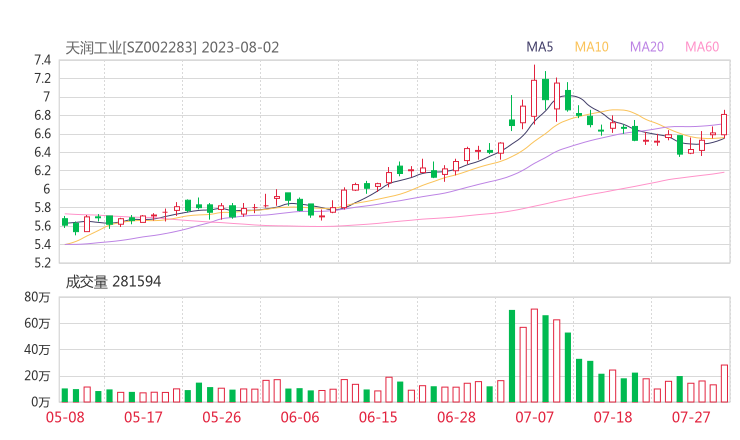Viewport: 740px width, 440px height.
Task: Click the 80万 volume axis label
Action: pos(37,297)
